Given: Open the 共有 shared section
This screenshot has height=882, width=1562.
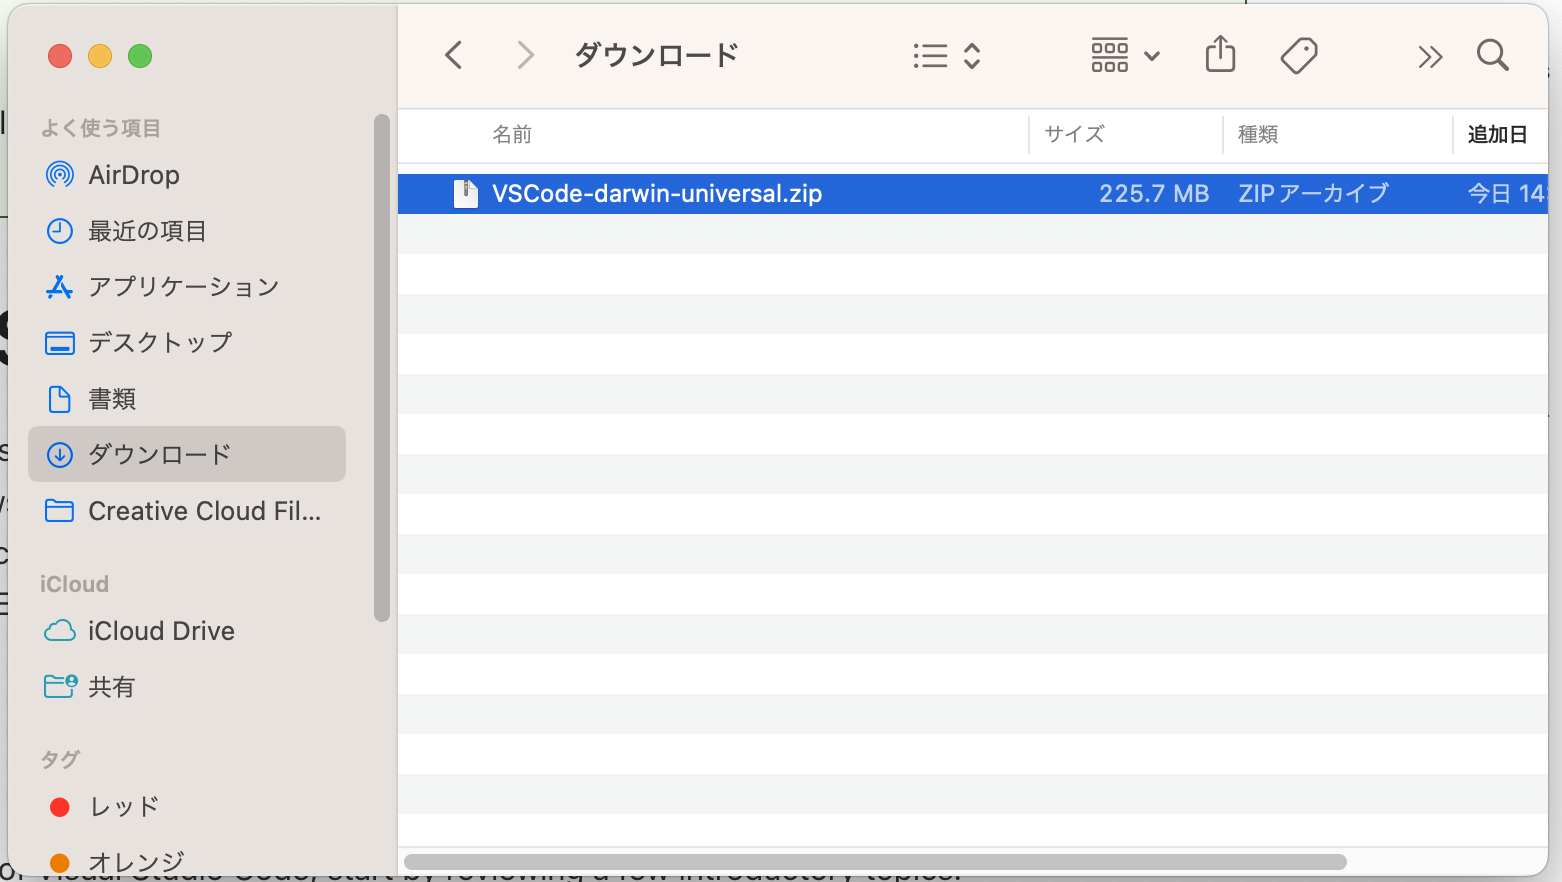Looking at the screenshot, I should (x=113, y=687).
